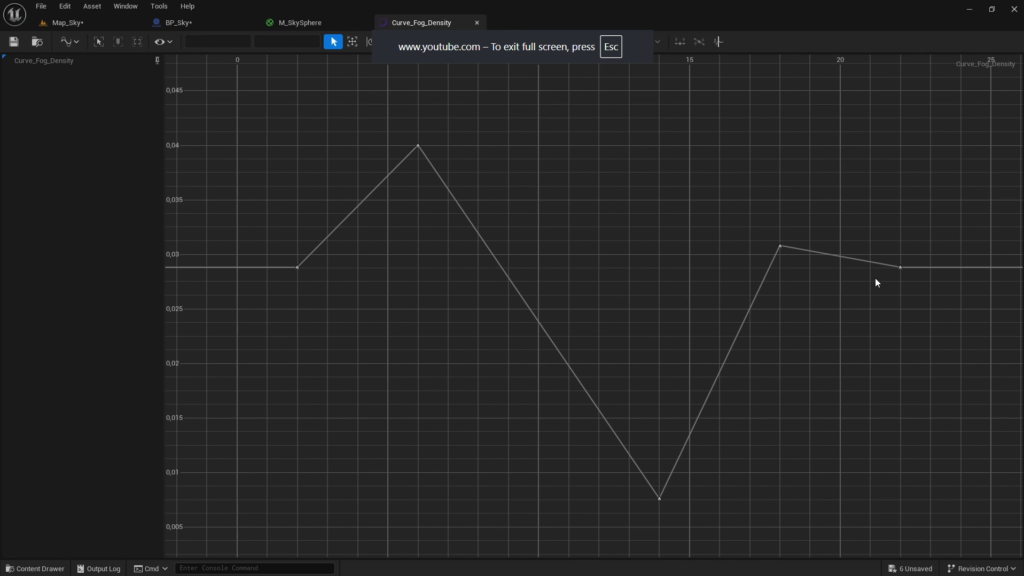This screenshot has height=576, width=1024.
Task: Click the second key value input field
Action: [287, 42]
